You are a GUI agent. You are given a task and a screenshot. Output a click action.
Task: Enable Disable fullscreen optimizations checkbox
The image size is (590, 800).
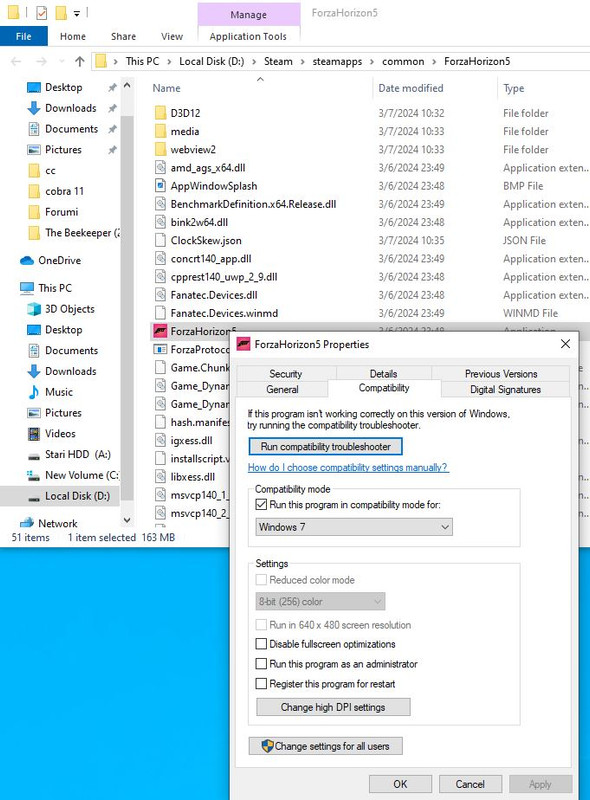coord(261,644)
